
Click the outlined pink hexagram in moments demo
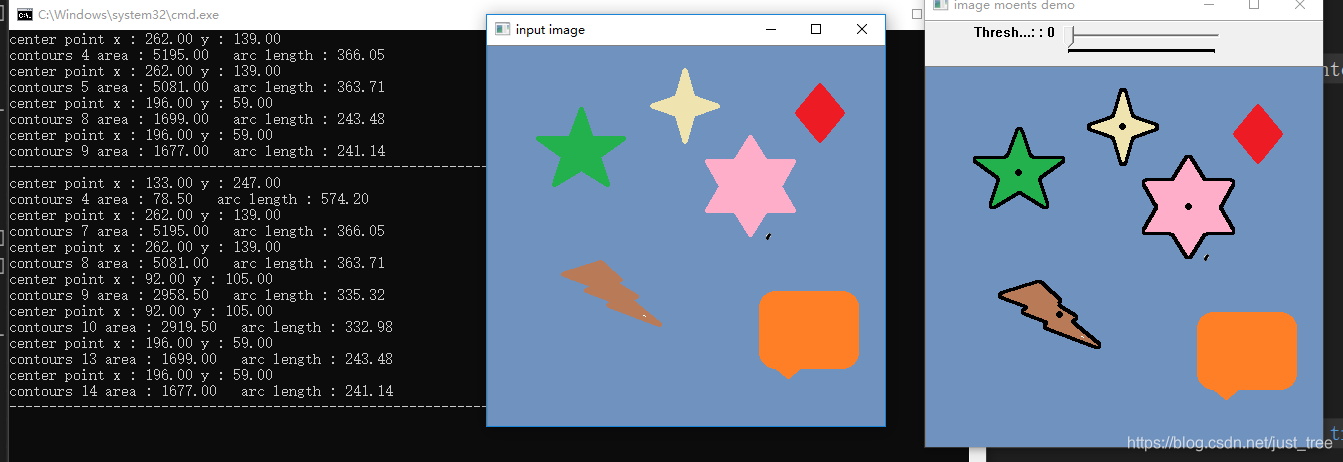(x=1189, y=206)
